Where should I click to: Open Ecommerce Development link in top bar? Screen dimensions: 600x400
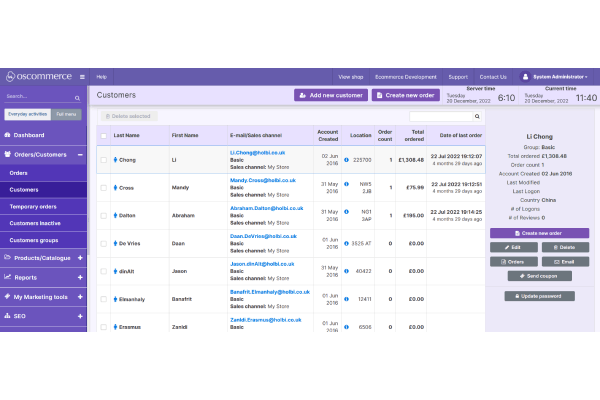coord(406,77)
